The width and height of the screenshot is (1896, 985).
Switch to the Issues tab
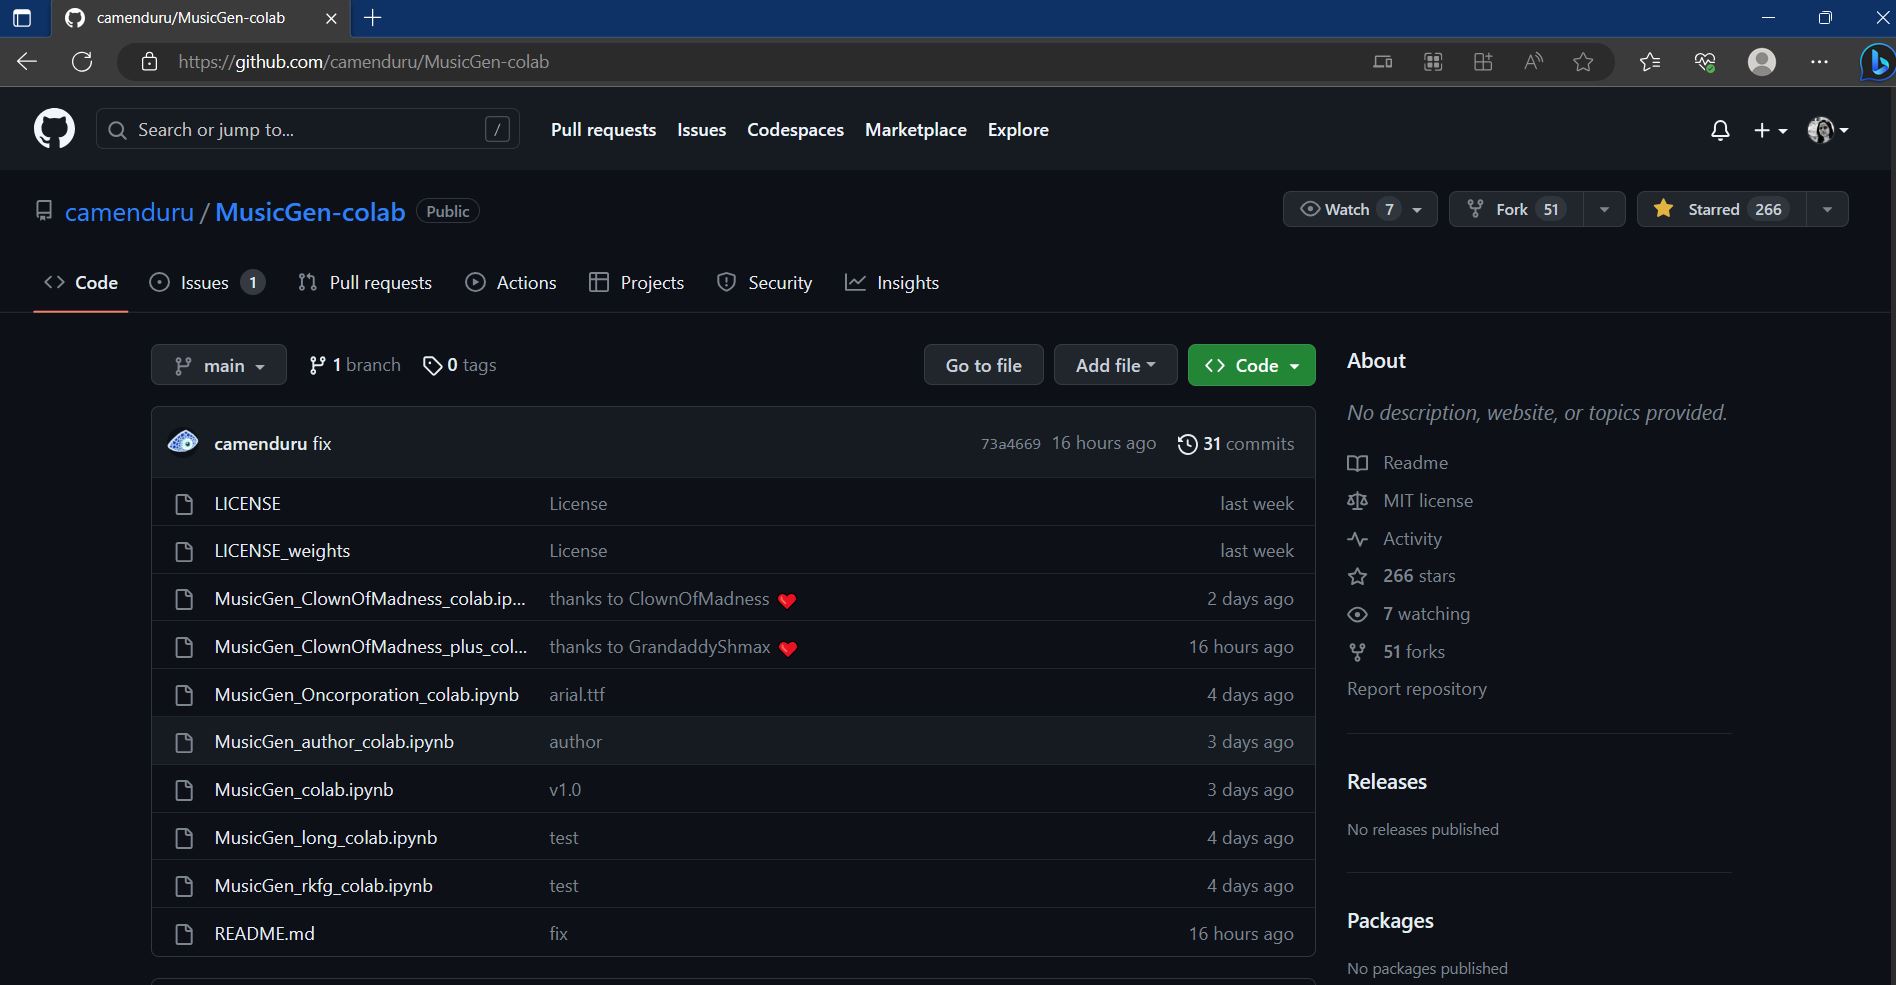205,283
